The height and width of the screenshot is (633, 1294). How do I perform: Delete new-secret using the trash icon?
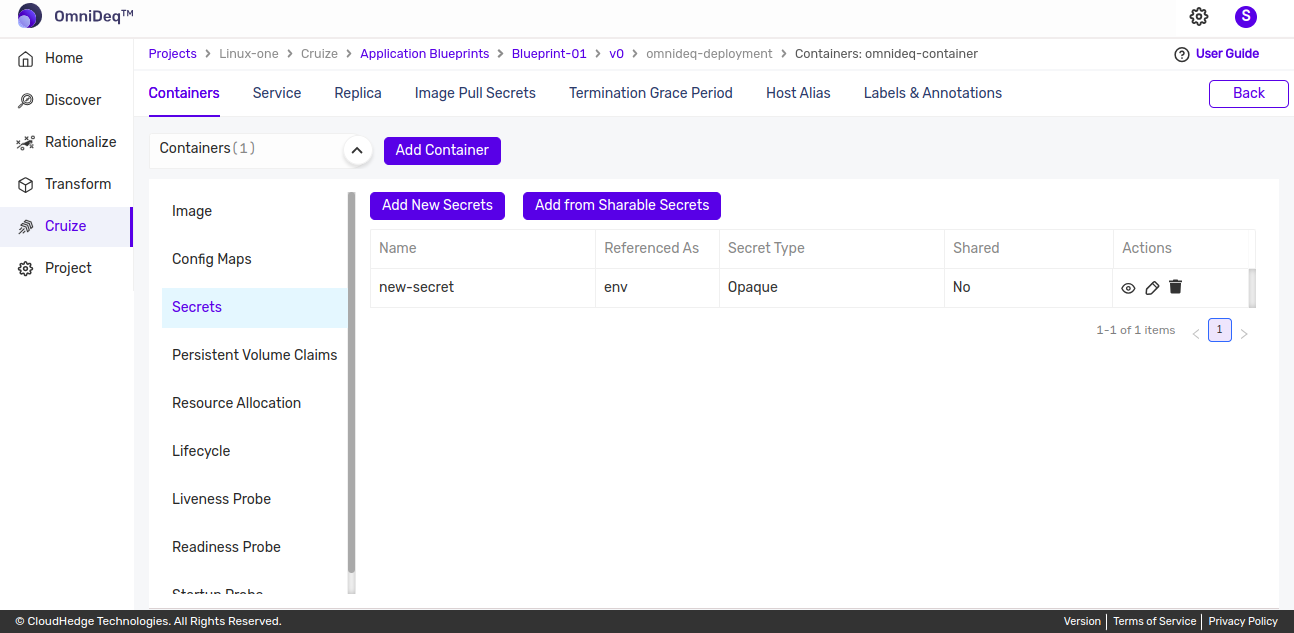[1175, 287]
